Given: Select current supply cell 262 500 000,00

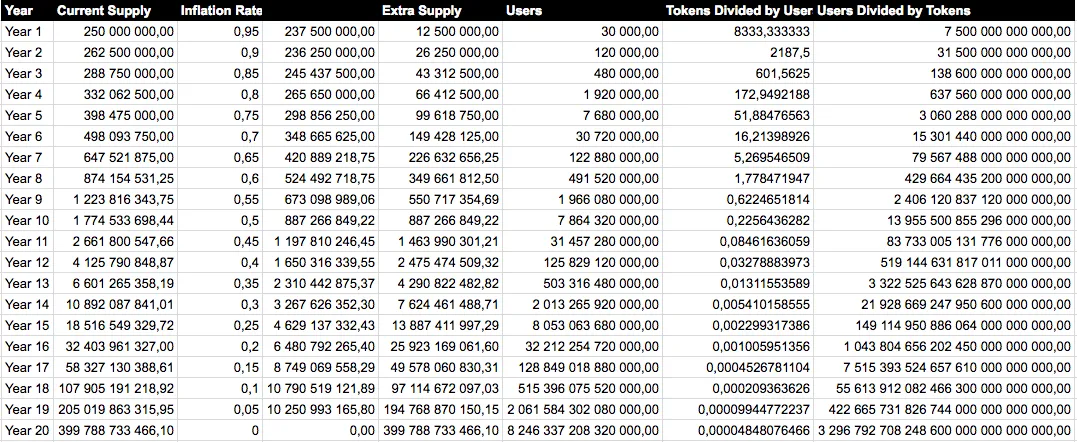Looking at the screenshot, I should click(x=115, y=52).
